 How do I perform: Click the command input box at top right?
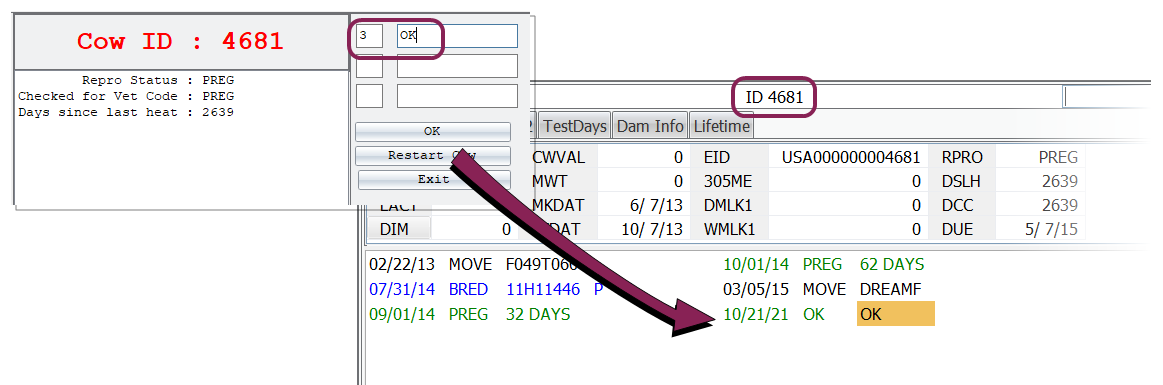(x=1113, y=97)
